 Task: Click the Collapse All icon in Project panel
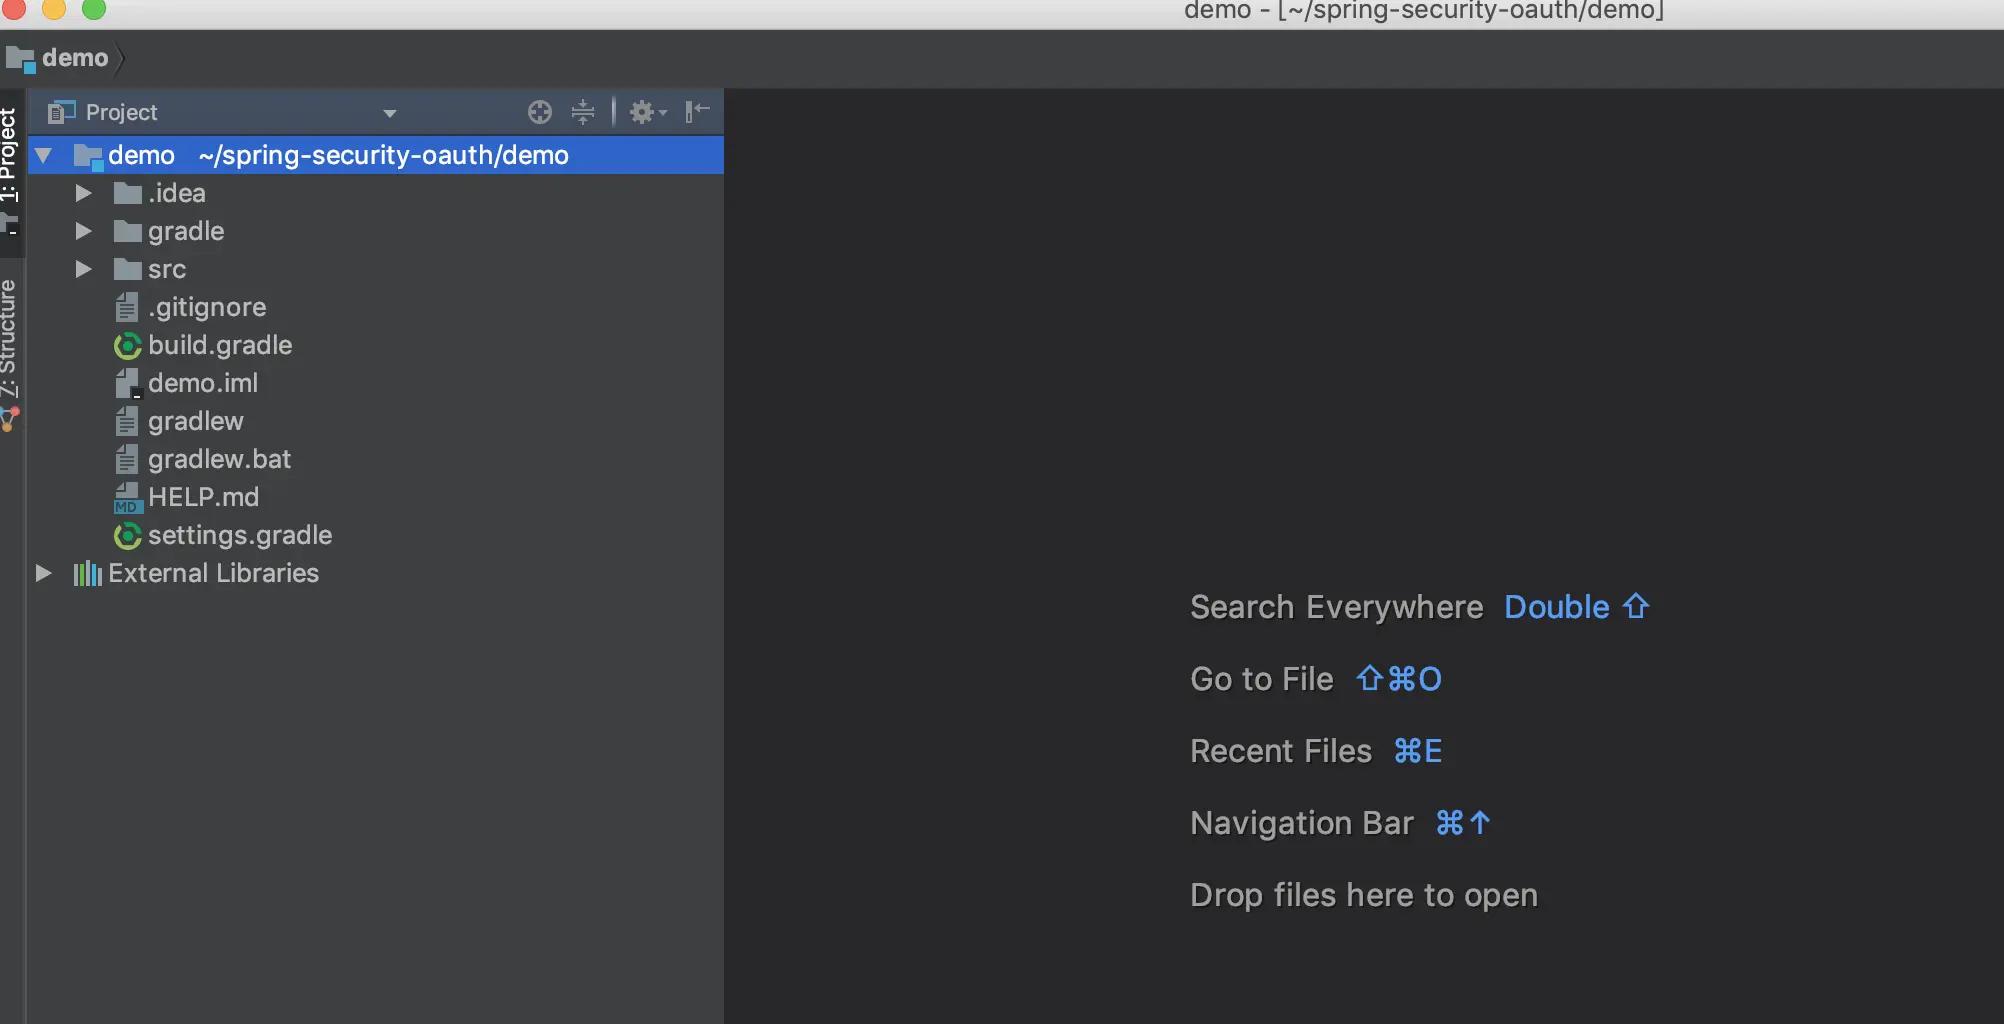pos(583,112)
